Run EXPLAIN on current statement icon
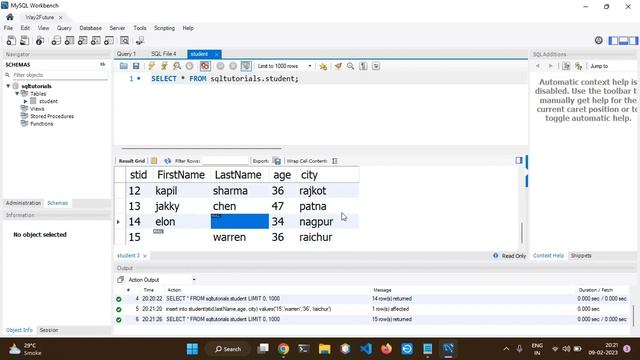 pyautogui.click(x=177, y=66)
